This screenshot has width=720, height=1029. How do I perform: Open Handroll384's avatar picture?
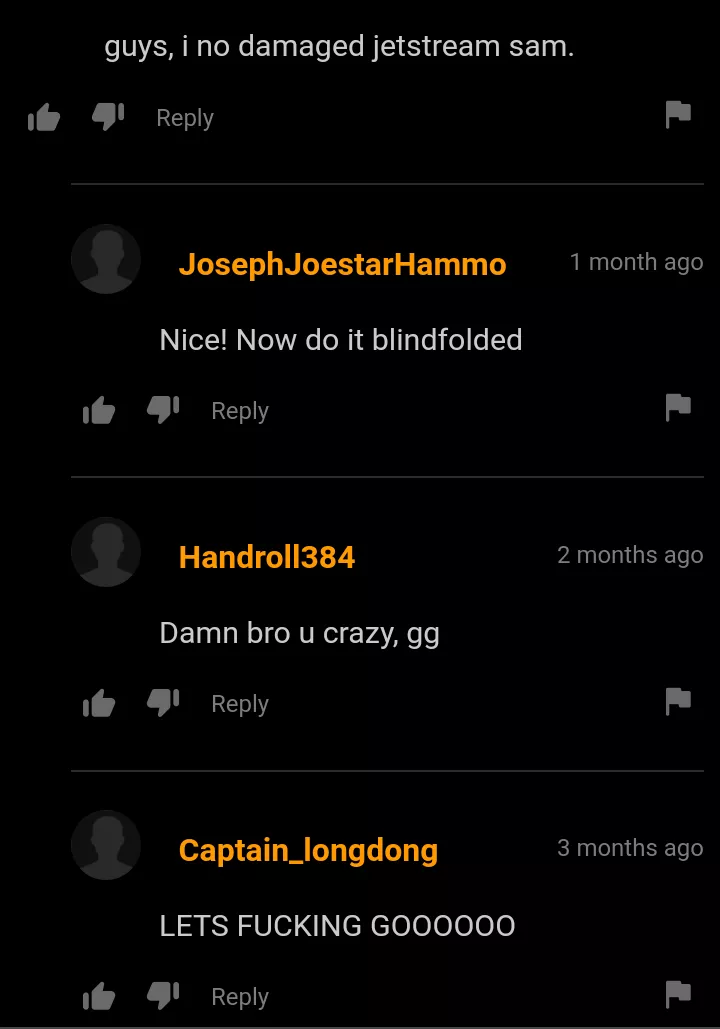(x=106, y=552)
